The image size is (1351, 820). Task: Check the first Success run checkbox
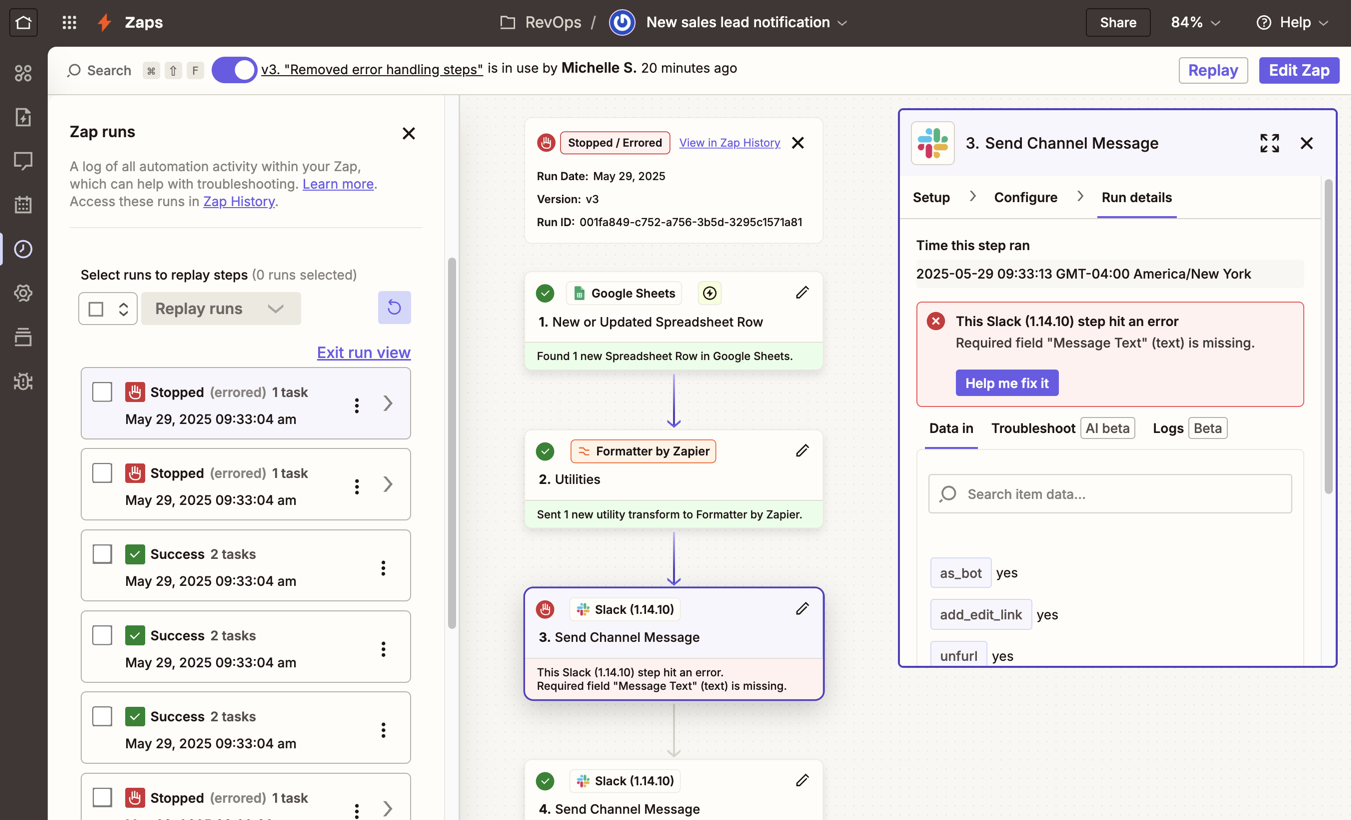point(102,554)
